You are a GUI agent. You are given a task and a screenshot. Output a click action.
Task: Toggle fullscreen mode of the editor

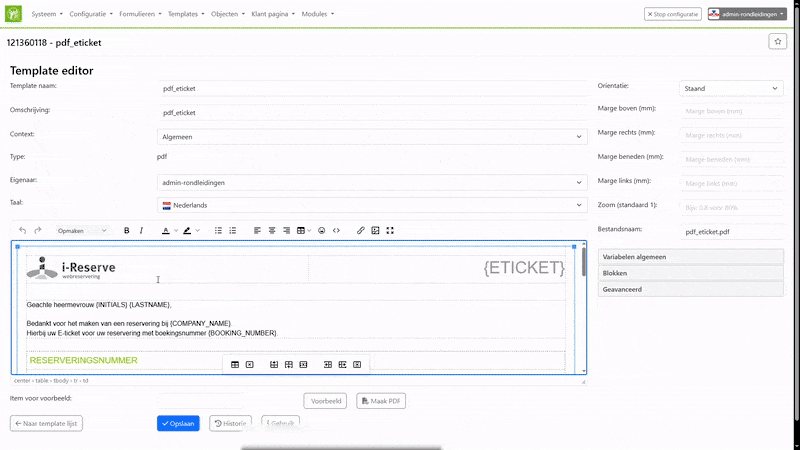coord(390,230)
